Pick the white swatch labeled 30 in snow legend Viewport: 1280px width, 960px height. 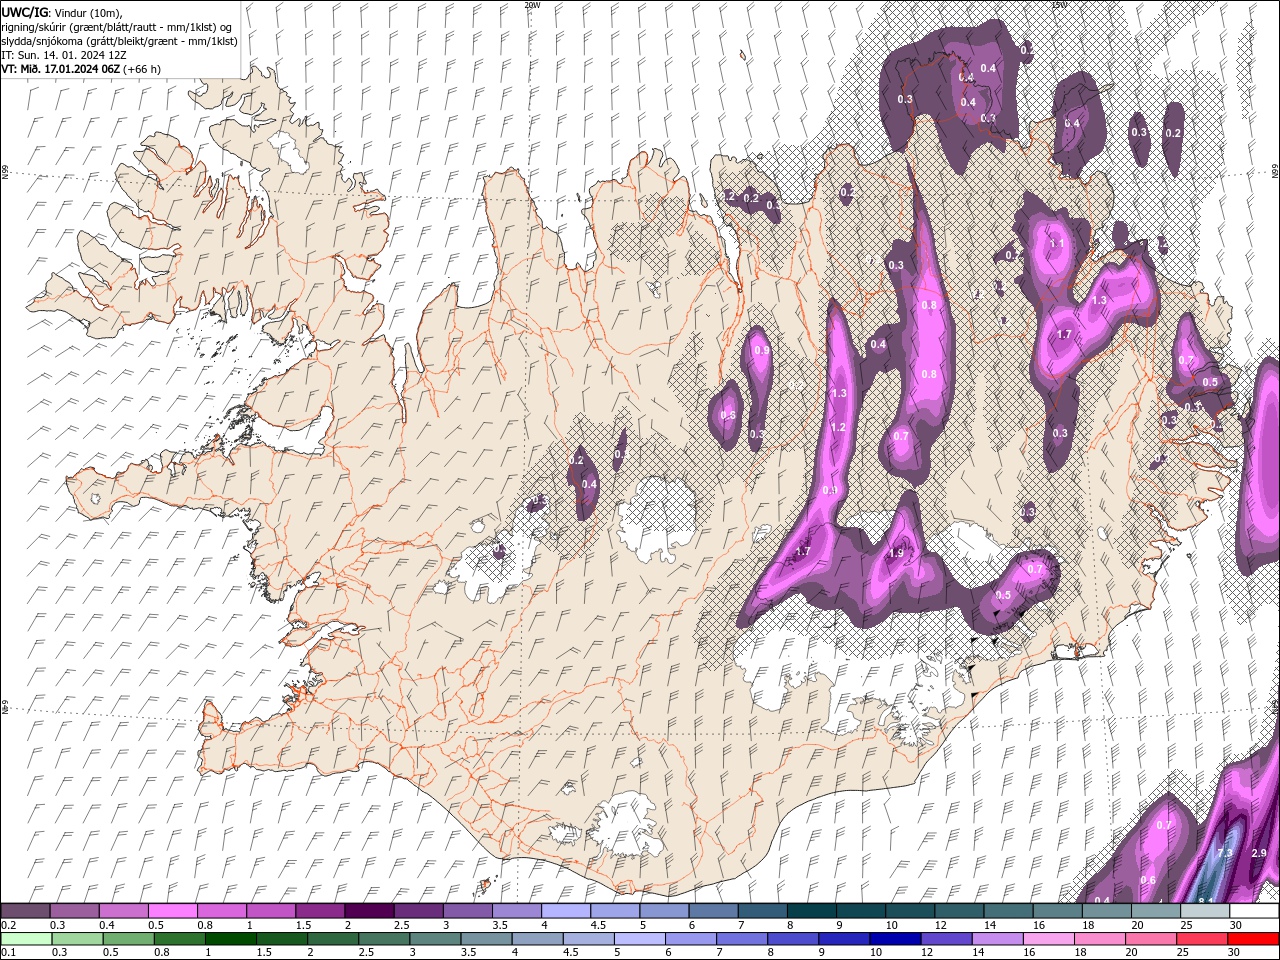coord(1252,911)
